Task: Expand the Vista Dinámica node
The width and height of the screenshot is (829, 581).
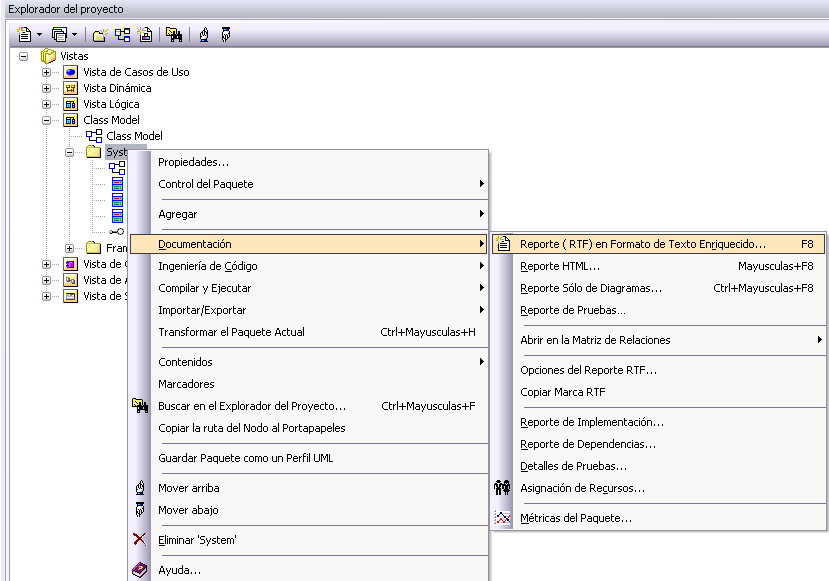Action: click(x=47, y=88)
